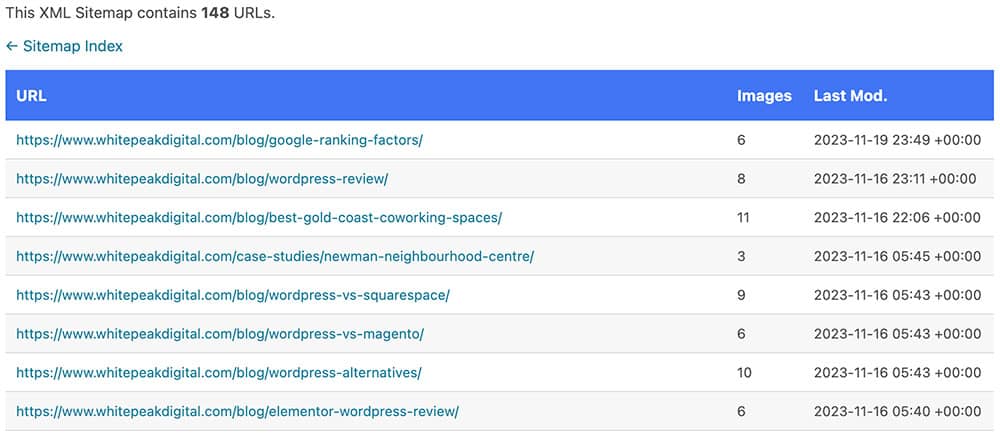Click image count 6 in wordpress-vs-magento row

741,334
